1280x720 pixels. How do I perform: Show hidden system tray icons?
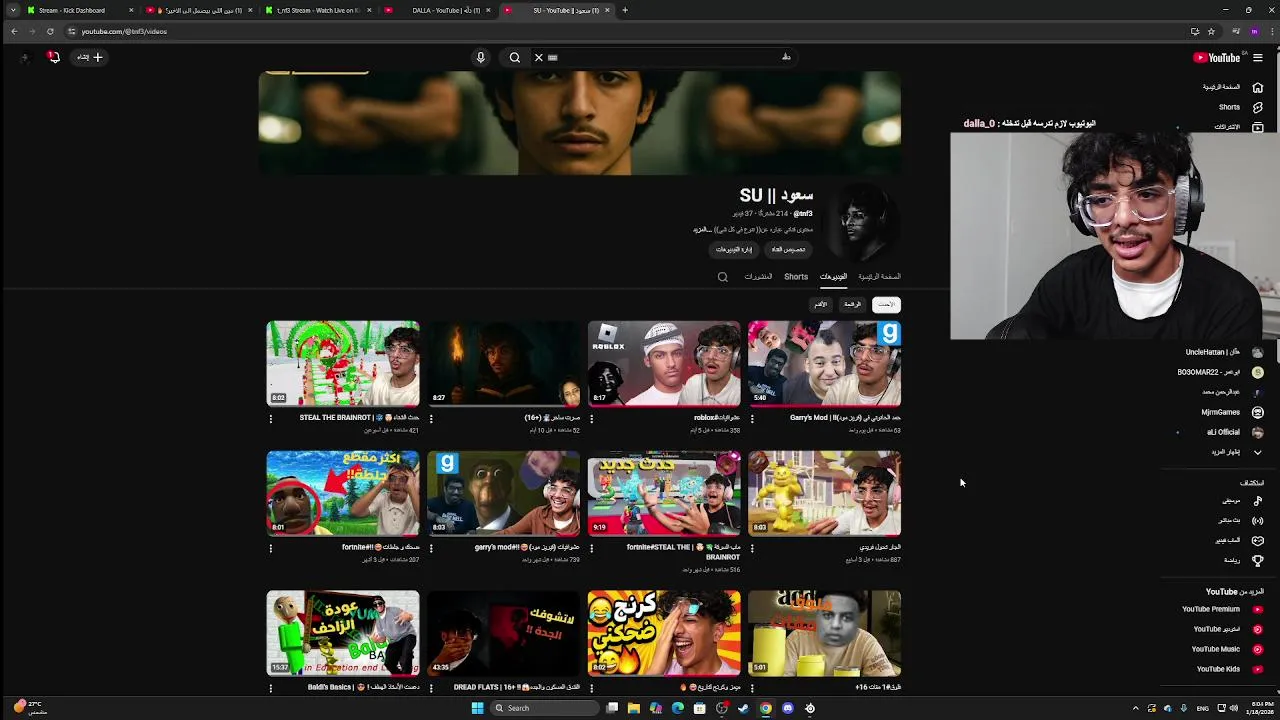[1135, 708]
